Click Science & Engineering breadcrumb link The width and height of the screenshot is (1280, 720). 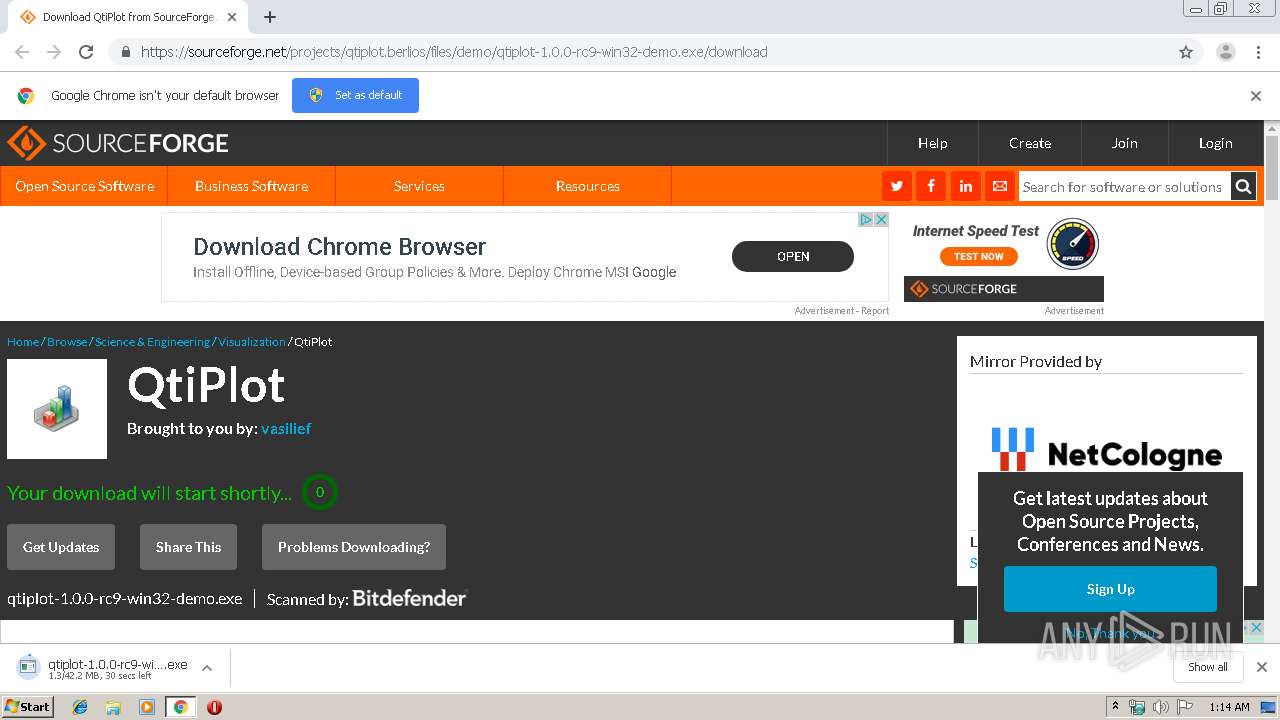[x=152, y=342]
